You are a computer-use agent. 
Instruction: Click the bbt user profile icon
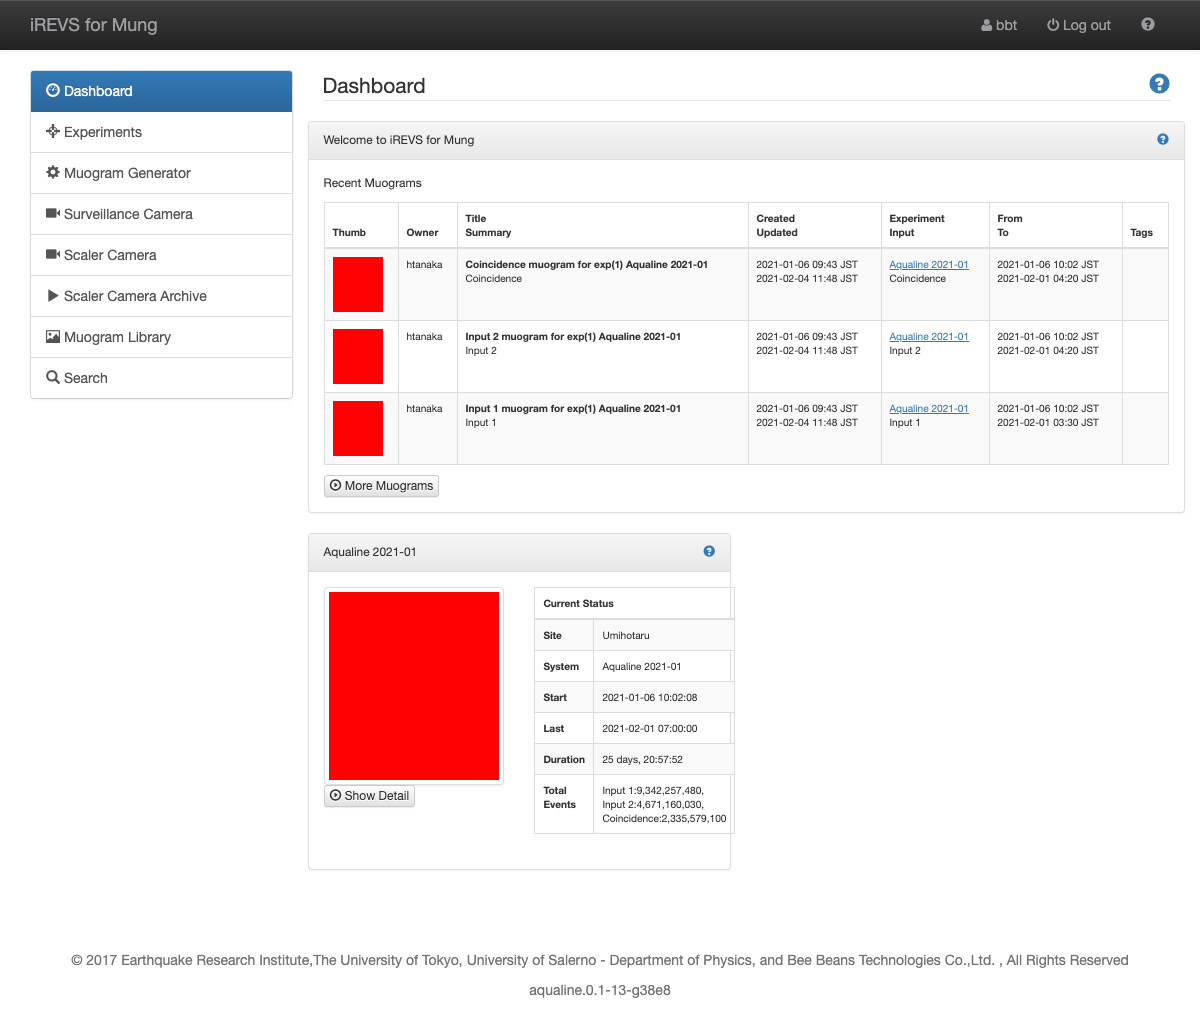(x=987, y=25)
